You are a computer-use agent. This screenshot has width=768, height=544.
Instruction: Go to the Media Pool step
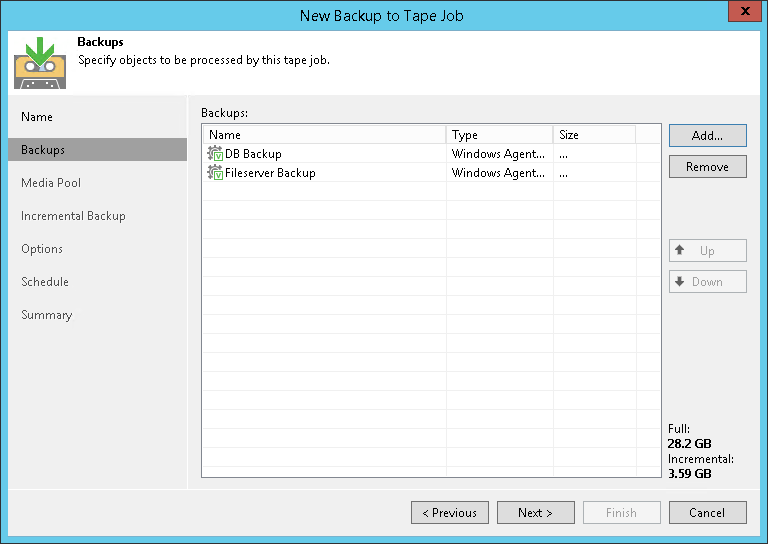pos(51,183)
